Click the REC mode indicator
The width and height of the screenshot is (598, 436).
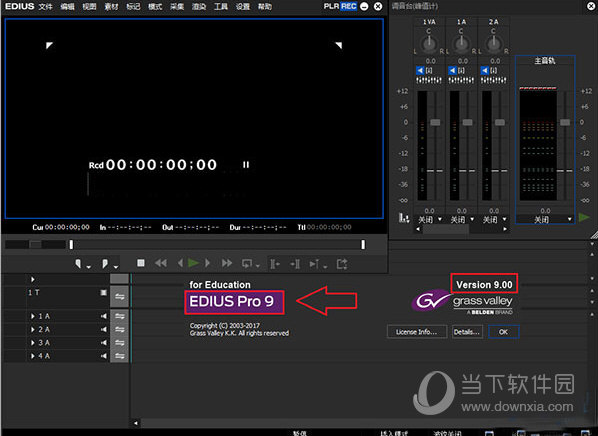349,6
